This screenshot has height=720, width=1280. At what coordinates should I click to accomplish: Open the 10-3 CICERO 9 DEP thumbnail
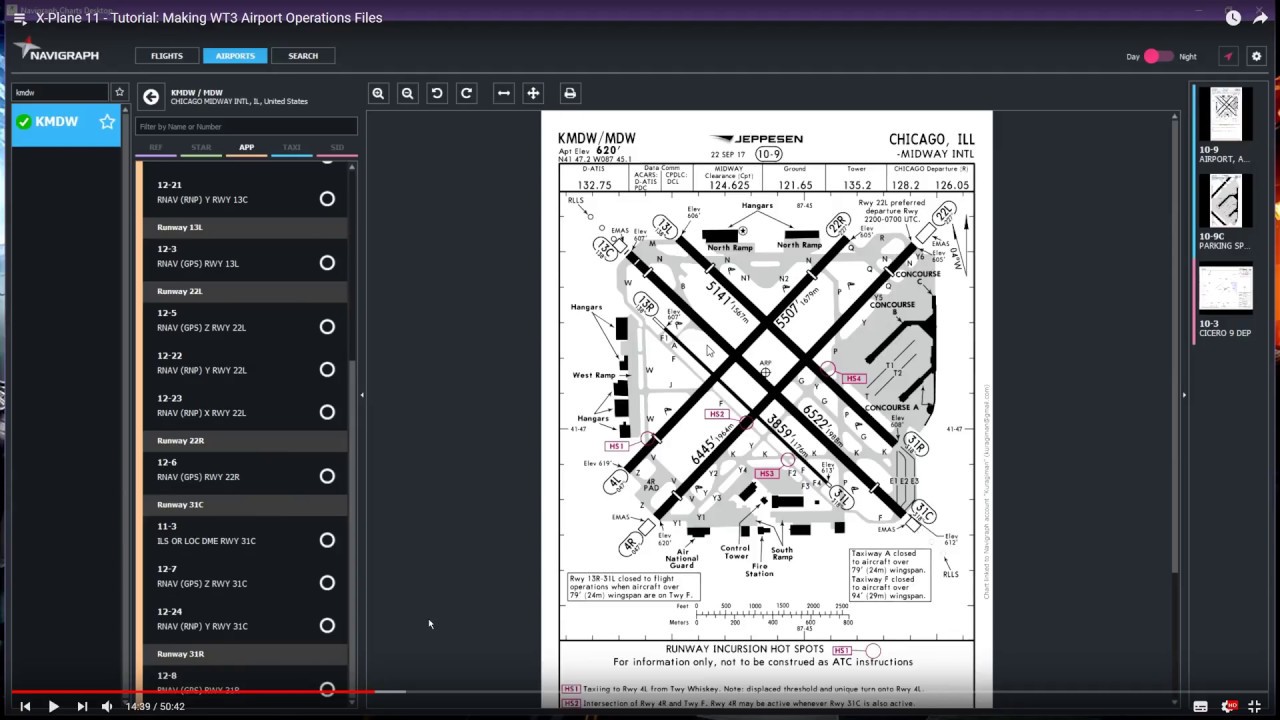click(1225, 299)
